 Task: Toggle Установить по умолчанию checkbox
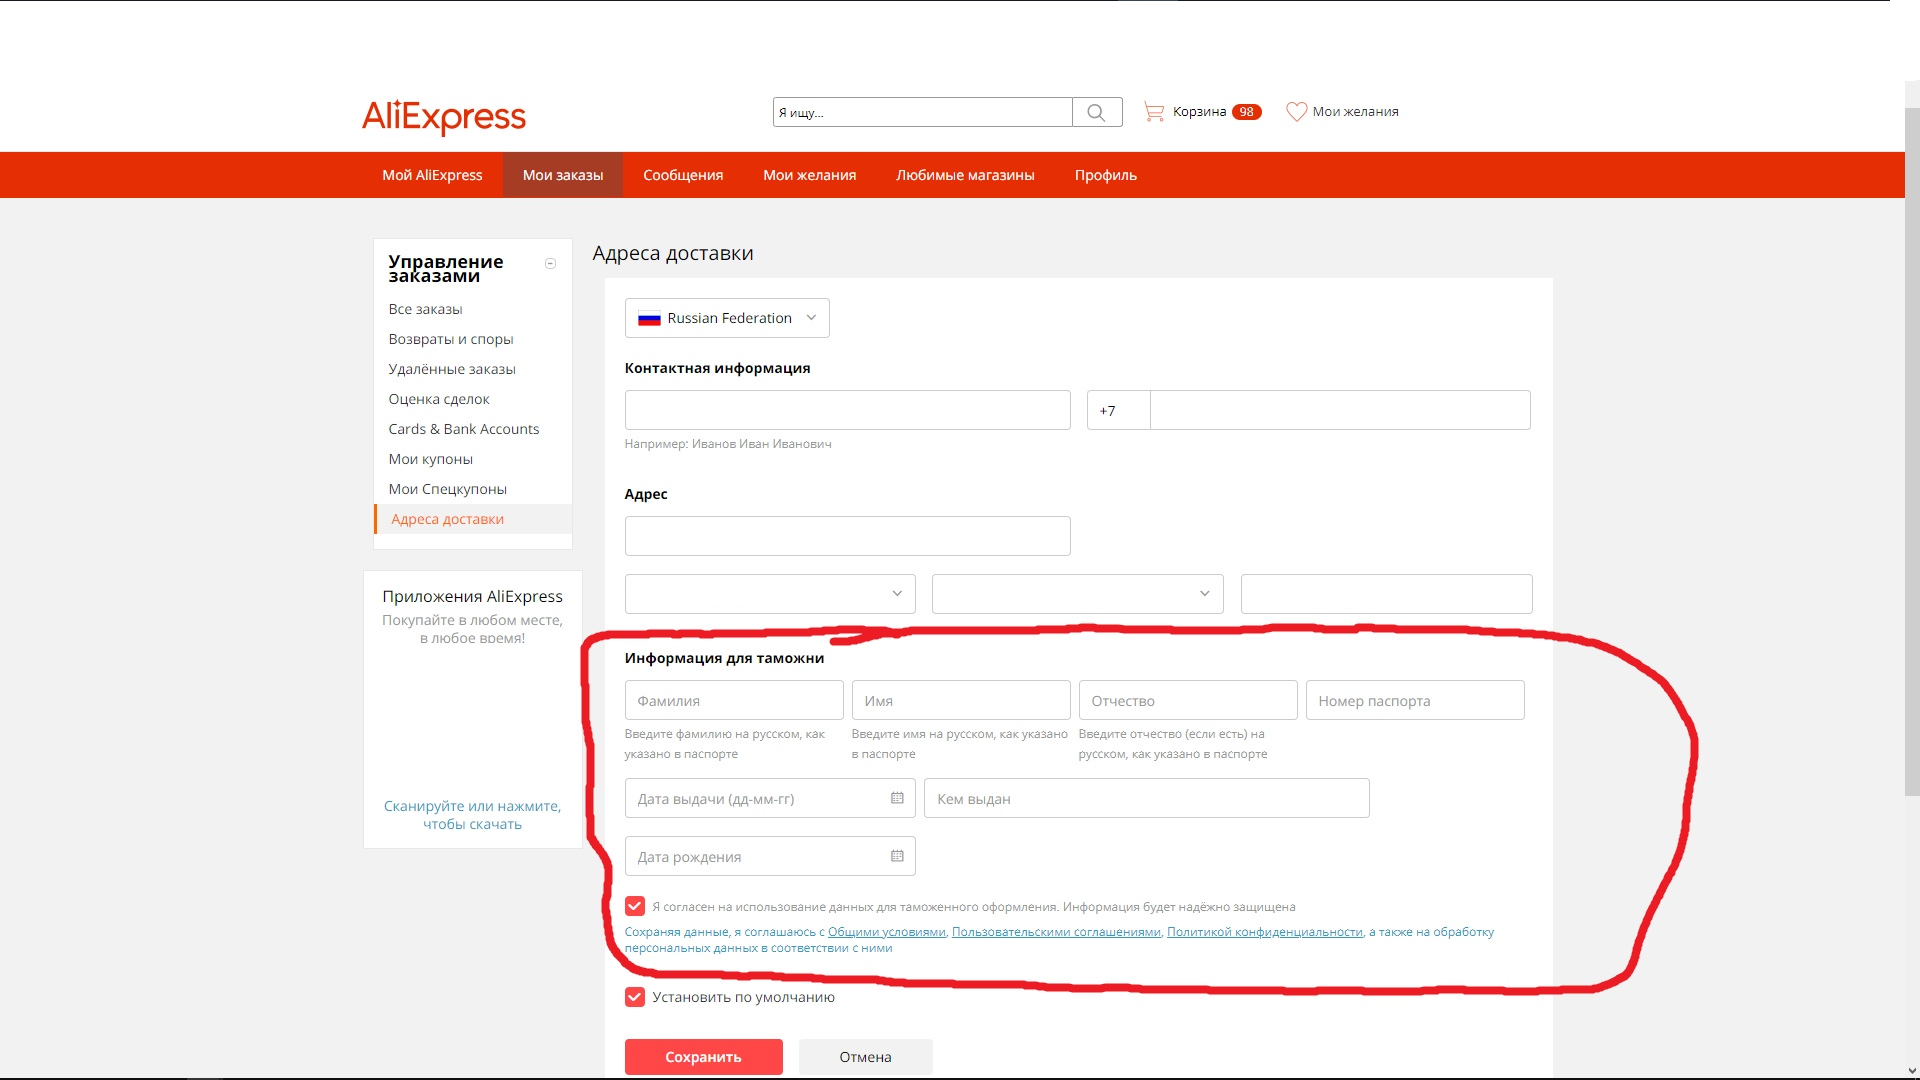coord(635,997)
